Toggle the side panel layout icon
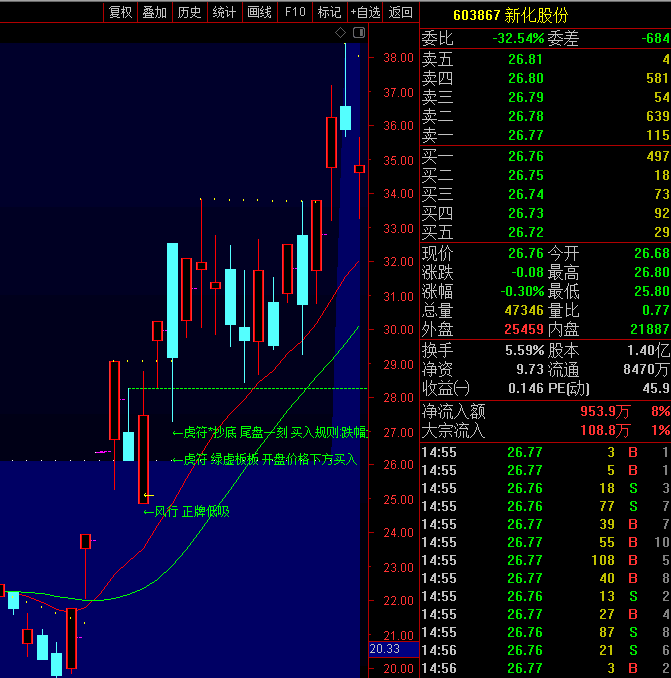671x678 pixels. click(x=359, y=32)
